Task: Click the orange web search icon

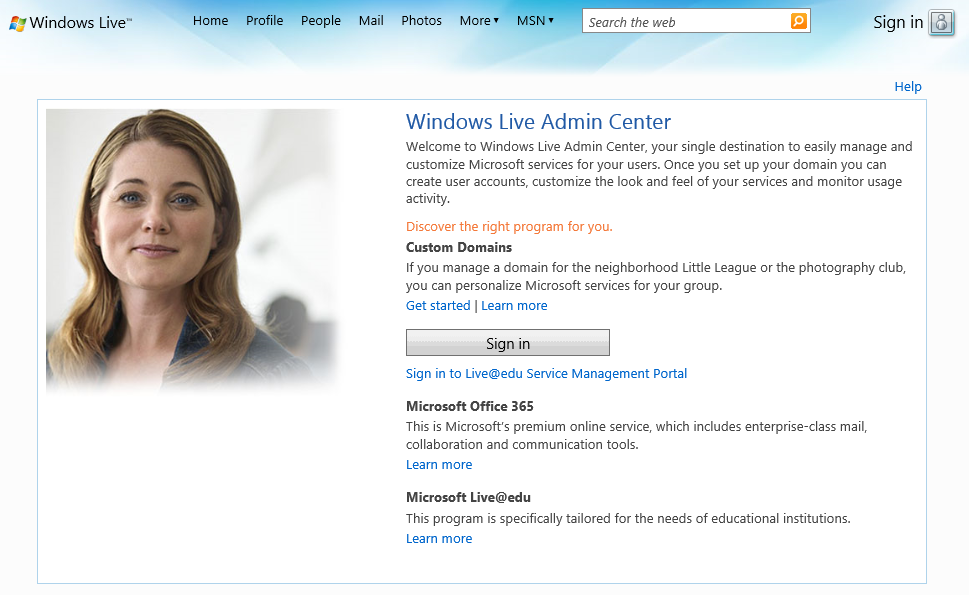Action: [x=798, y=21]
